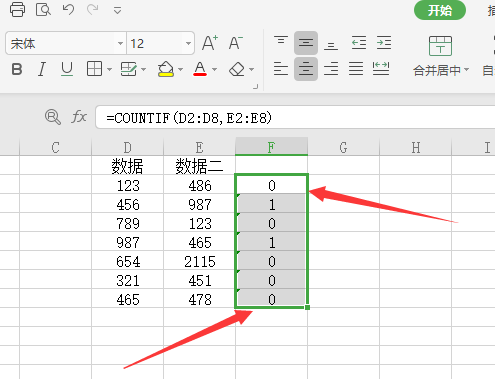Toggle underline formatting

tap(67, 69)
